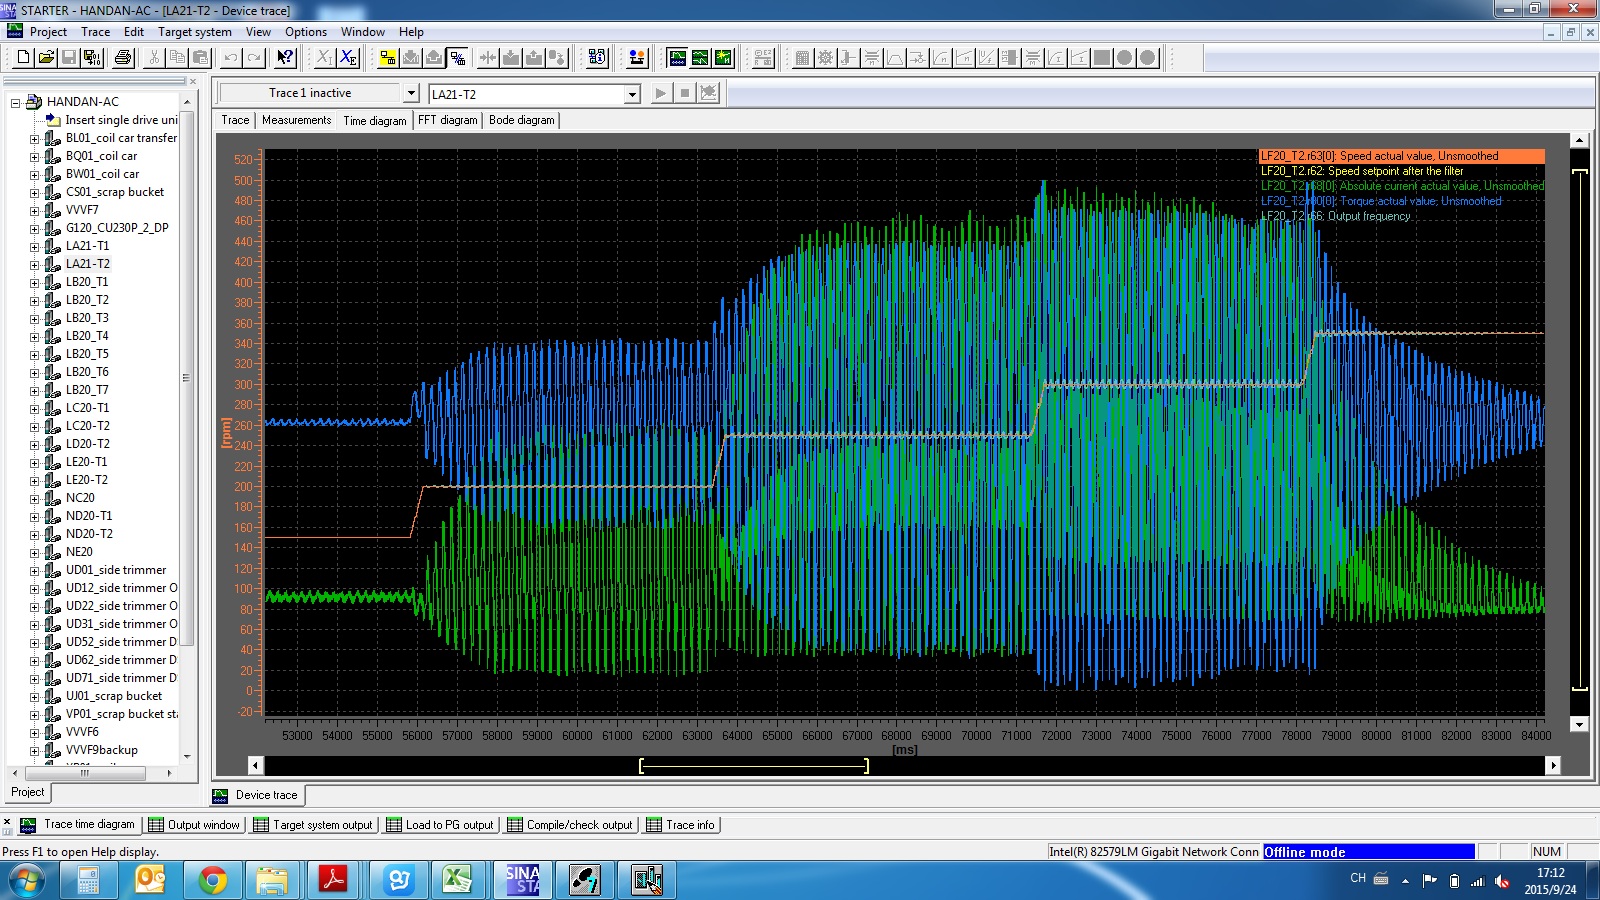This screenshot has width=1600, height=900.
Task: Switch to the FFT diagram tab
Action: (447, 120)
